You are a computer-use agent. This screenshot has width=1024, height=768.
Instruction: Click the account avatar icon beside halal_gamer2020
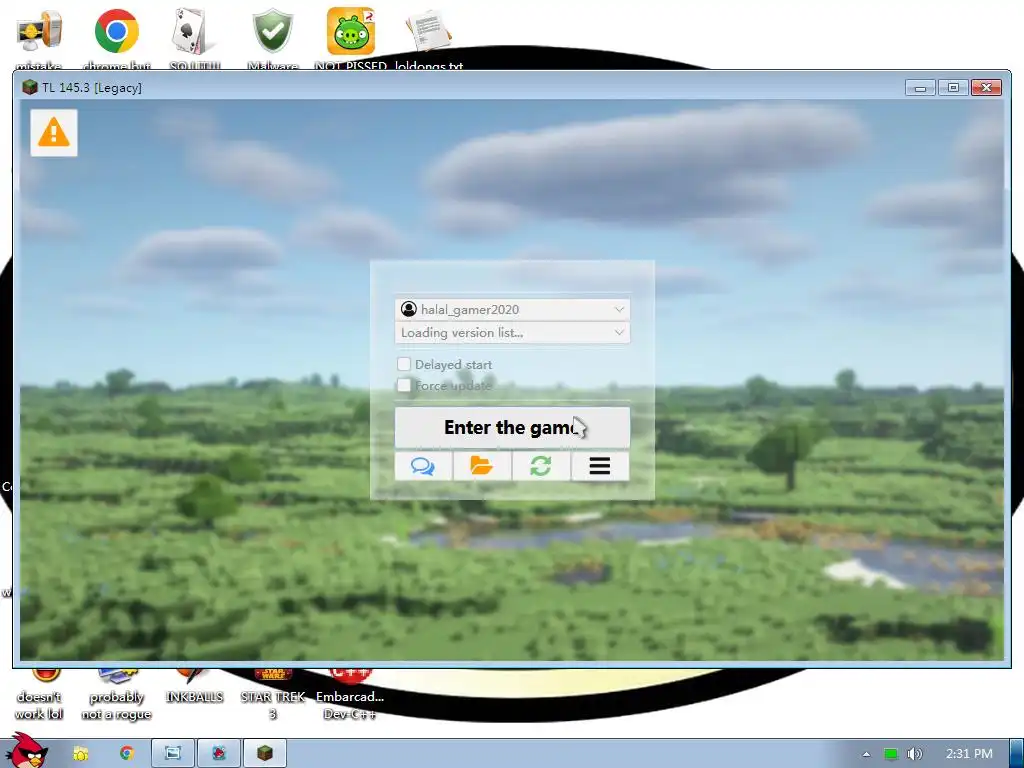point(409,310)
